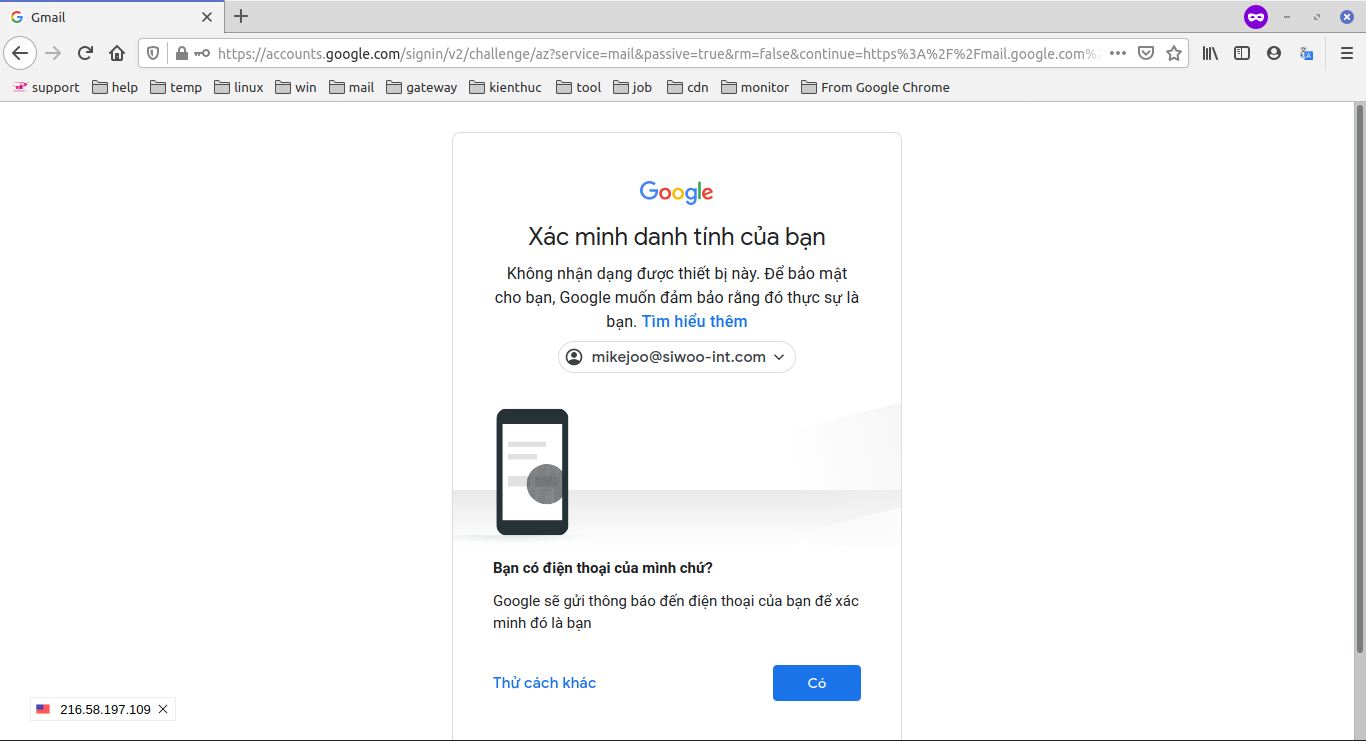The height and width of the screenshot is (741, 1366).
Task: Click the 216.58.197.109 IP address text
Action: coord(105,709)
